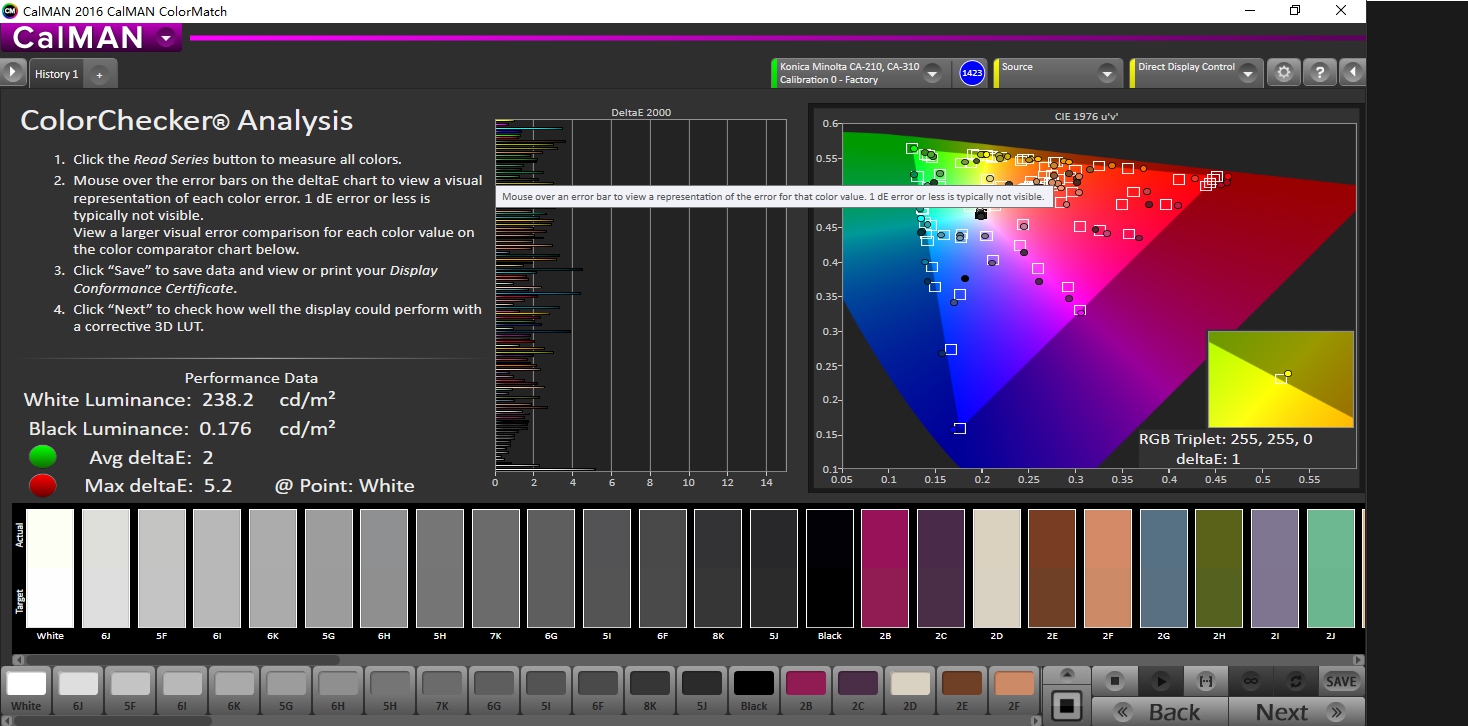
Task: Open the Direct Display Control dropdown
Action: point(1249,74)
